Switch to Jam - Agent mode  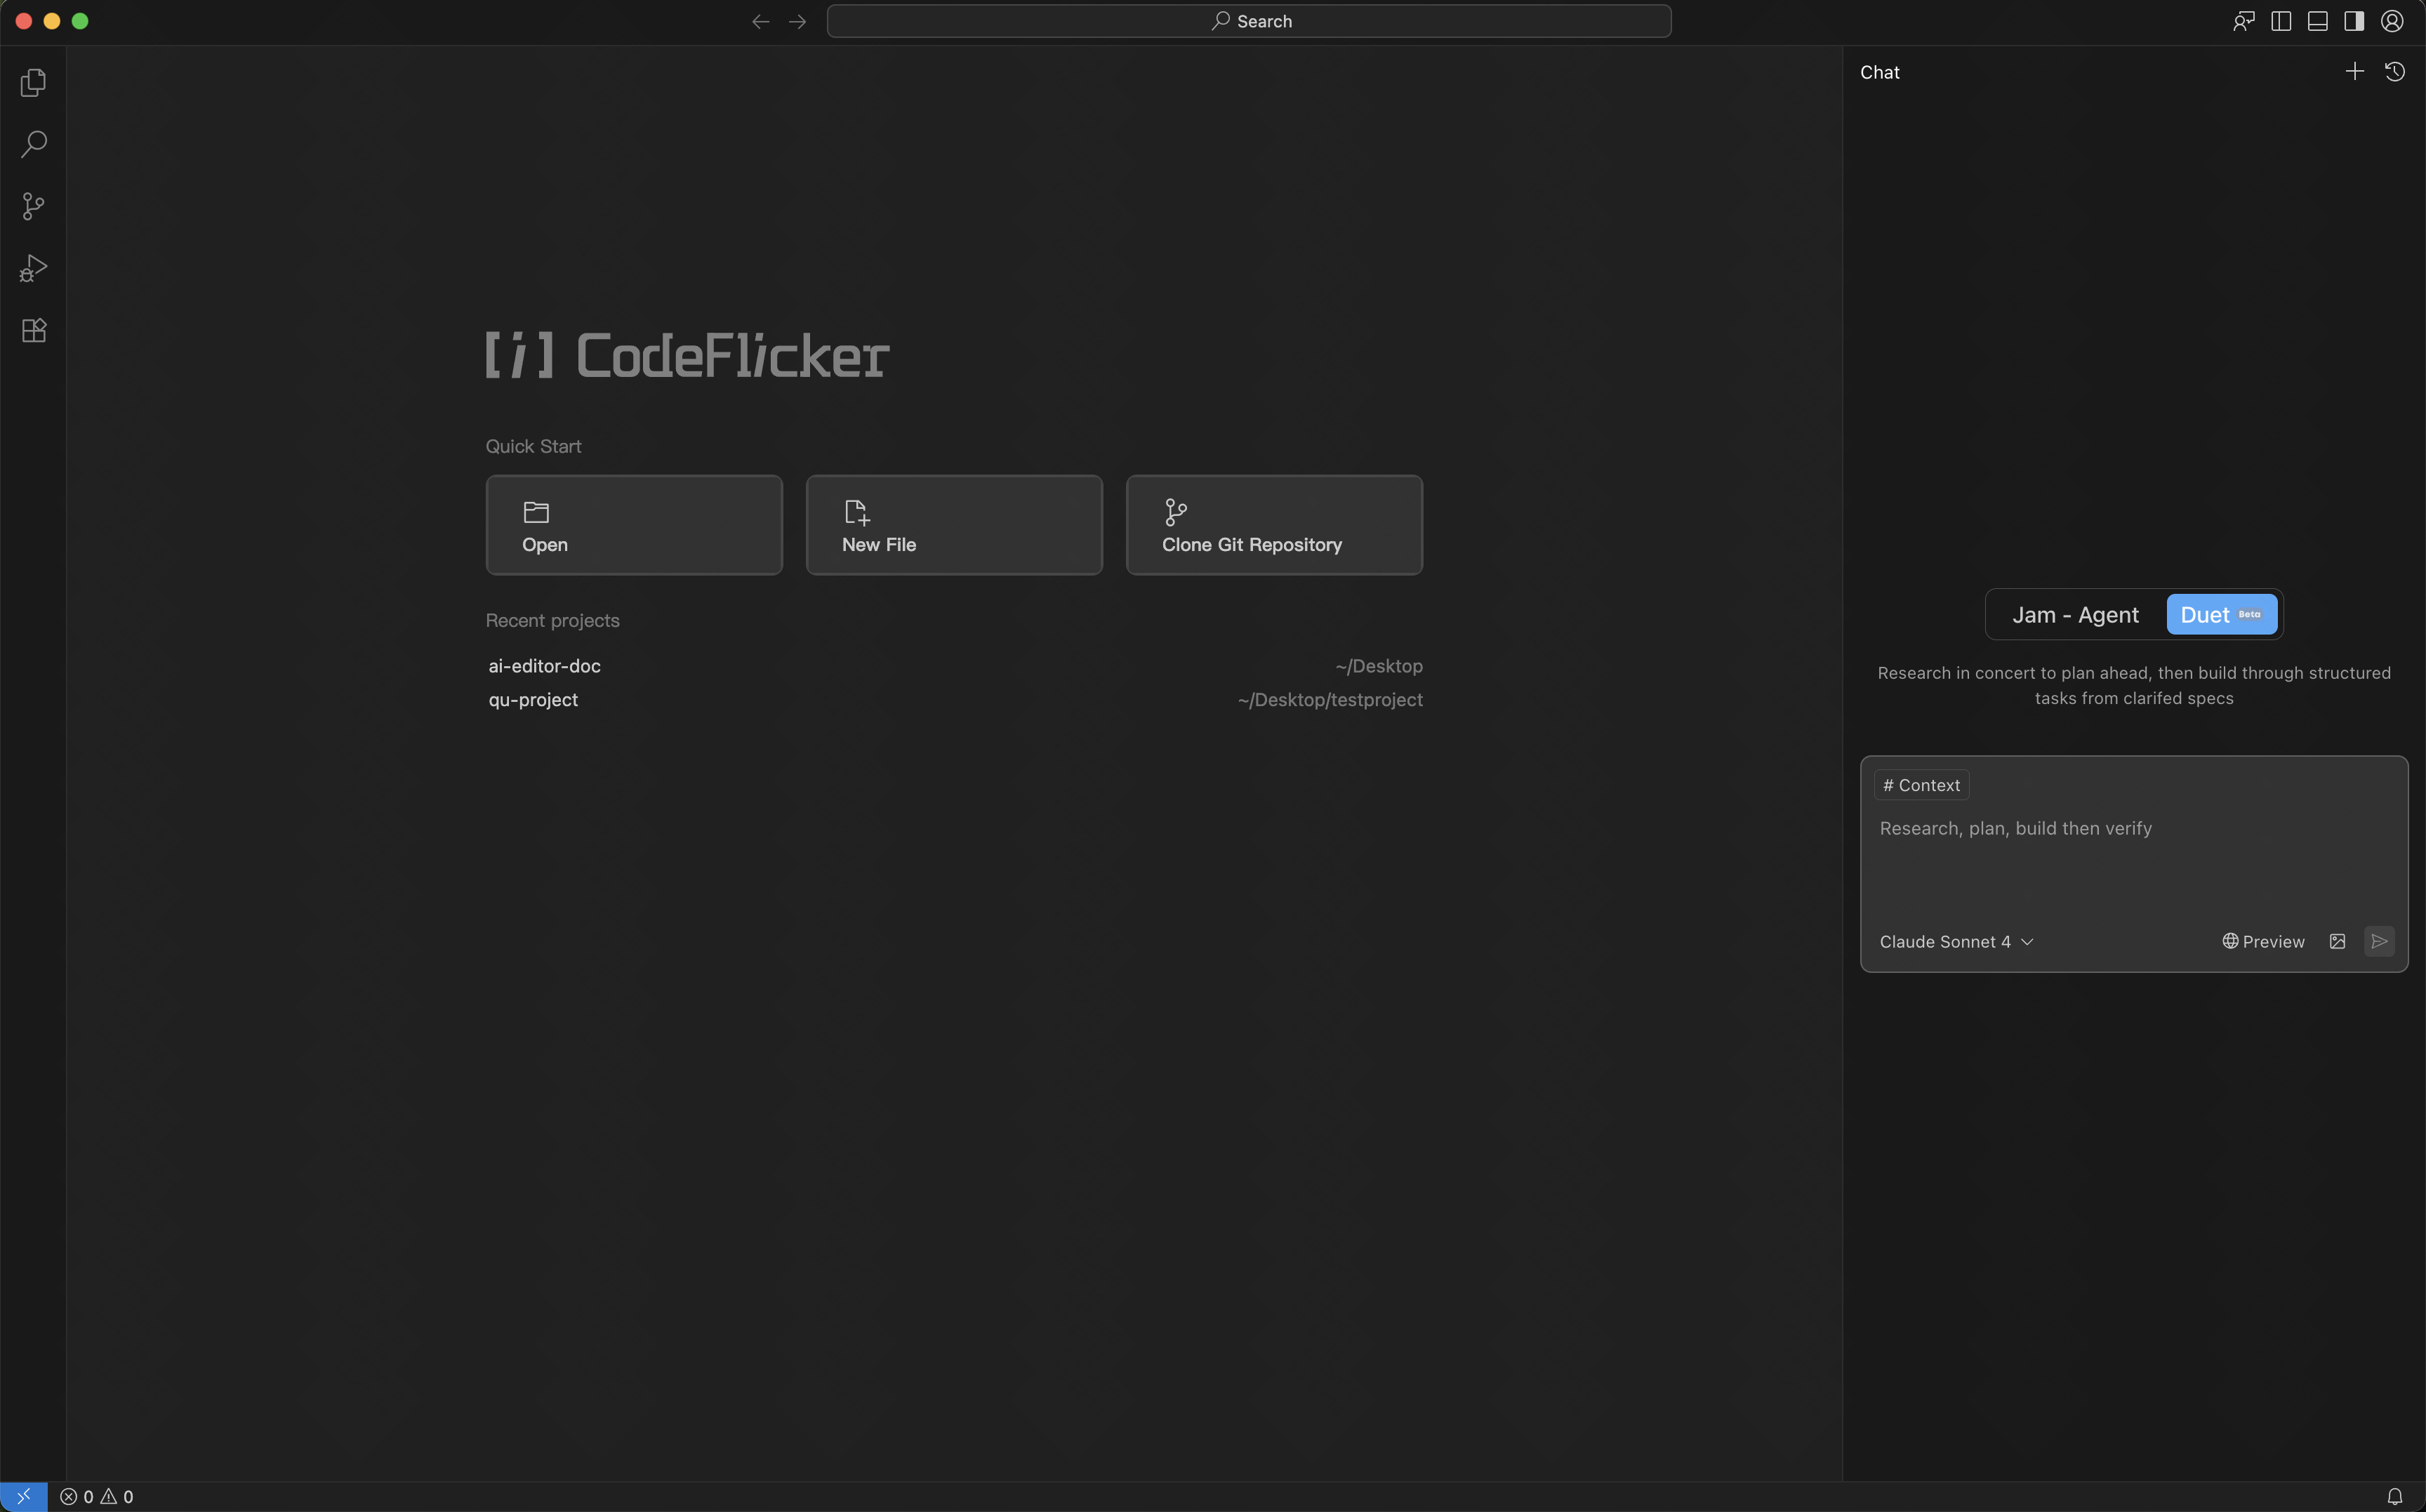coord(2075,614)
